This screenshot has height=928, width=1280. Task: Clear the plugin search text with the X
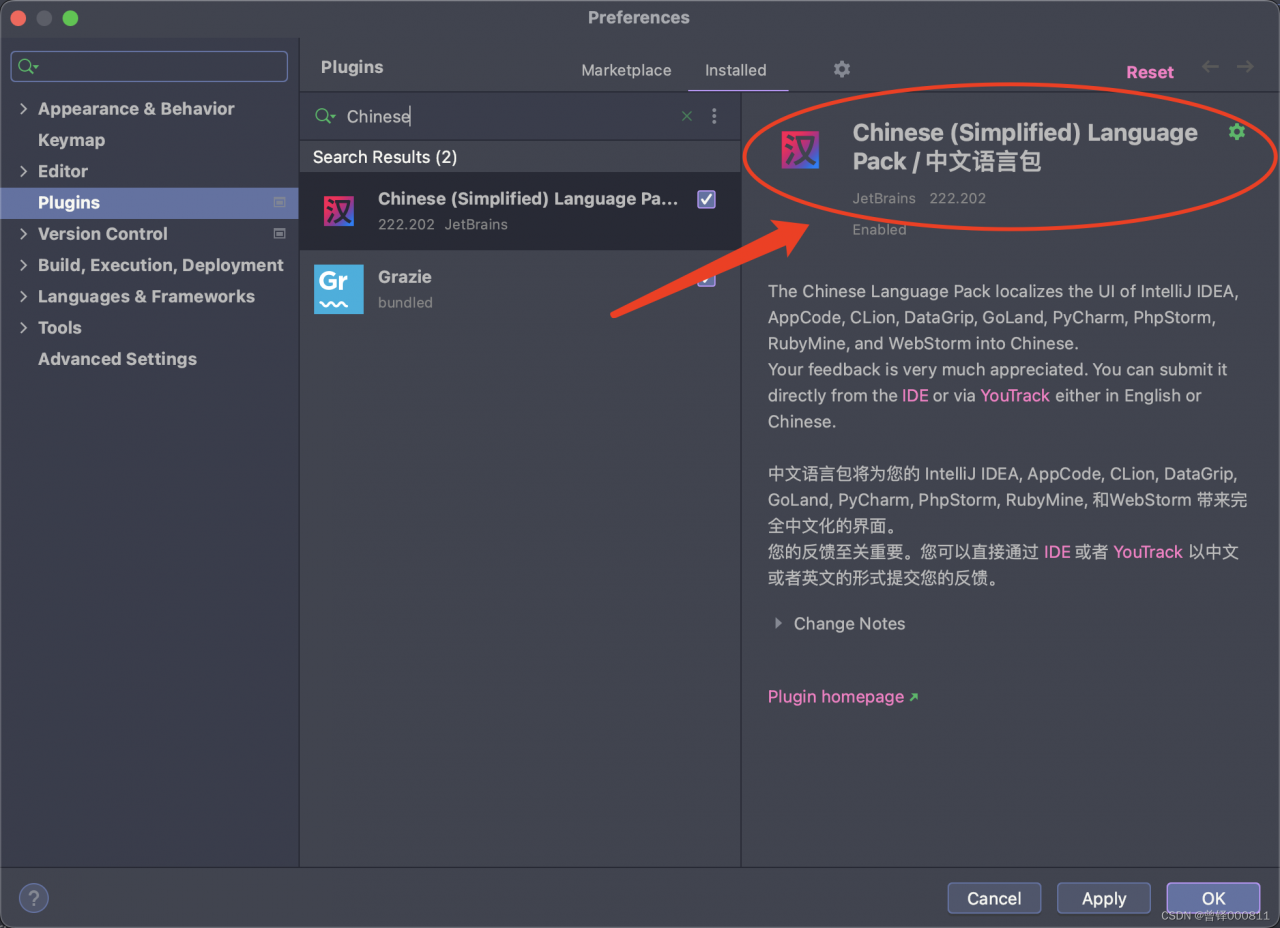click(x=687, y=116)
